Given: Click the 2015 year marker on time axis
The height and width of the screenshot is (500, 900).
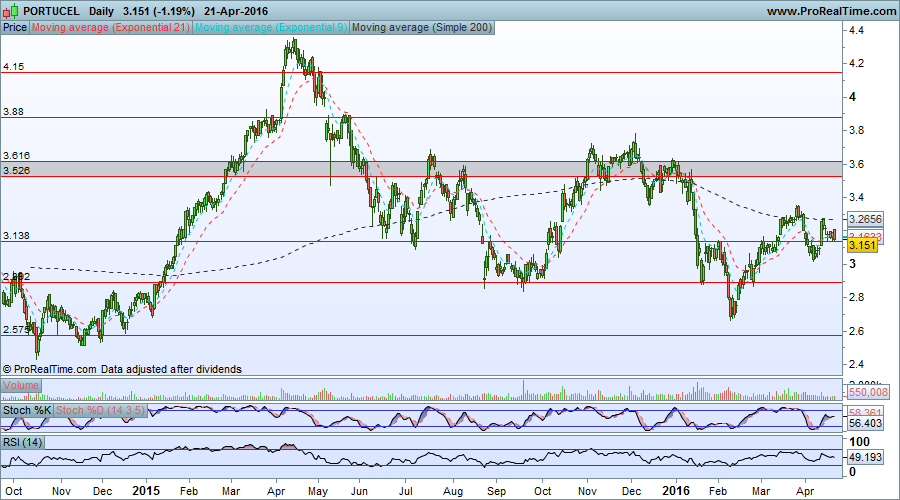Looking at the screenshot, I should (x=146, y=491).
